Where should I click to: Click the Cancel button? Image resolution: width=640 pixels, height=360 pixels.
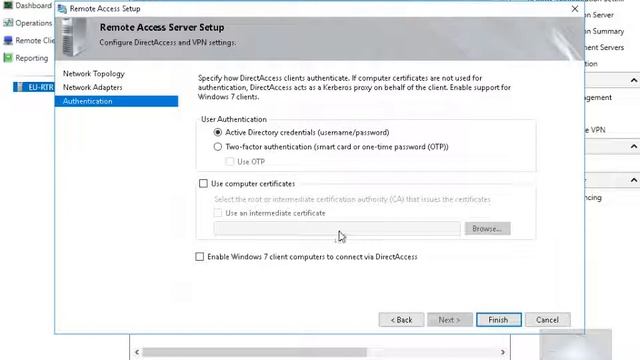(547, 320)
